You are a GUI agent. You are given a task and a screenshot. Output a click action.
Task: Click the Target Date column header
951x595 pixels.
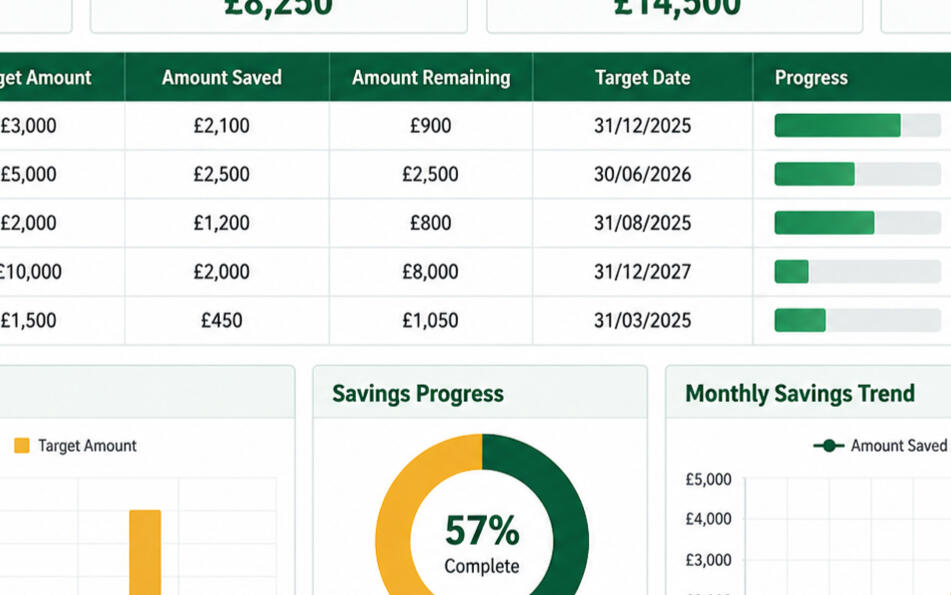[642, 78]
